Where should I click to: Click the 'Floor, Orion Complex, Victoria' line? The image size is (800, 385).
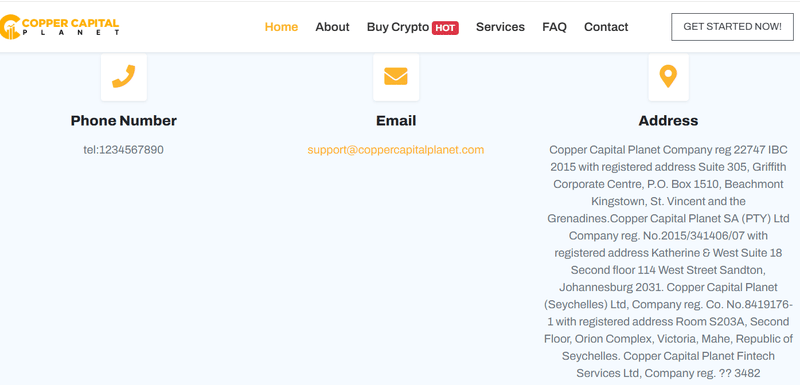(x=668, y=339)
